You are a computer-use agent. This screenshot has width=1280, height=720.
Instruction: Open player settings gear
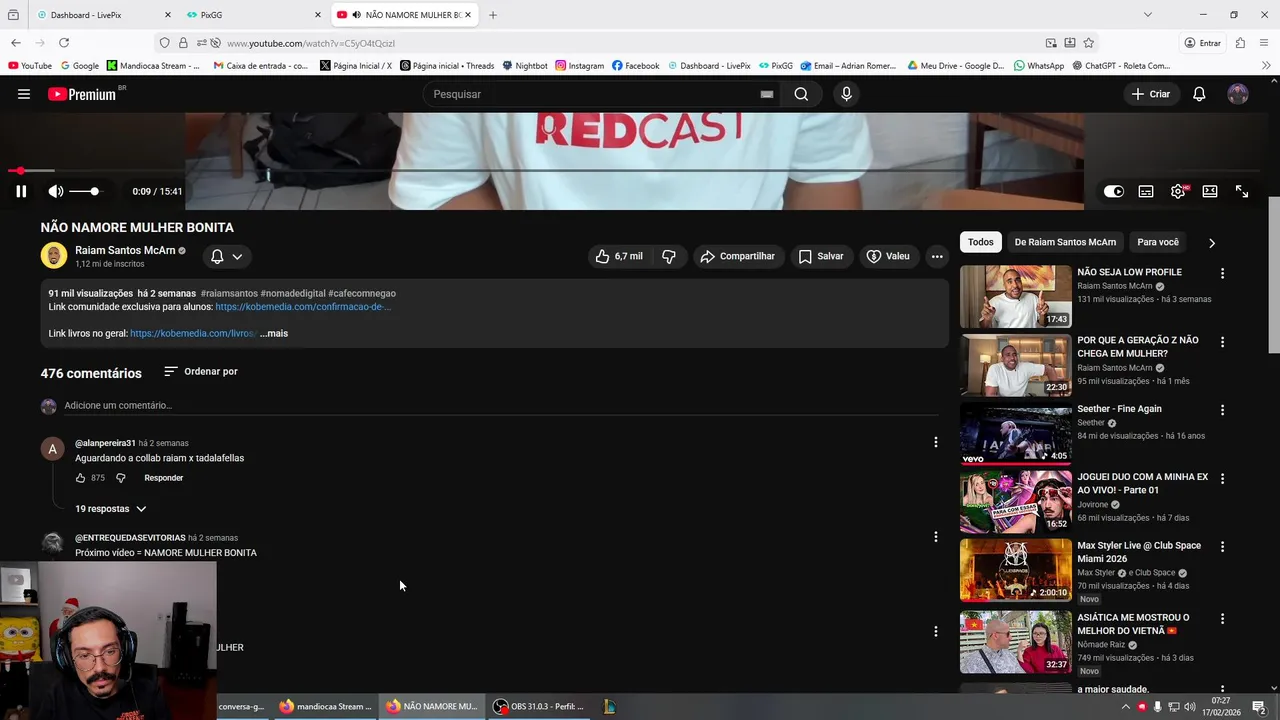[1178, 191]
